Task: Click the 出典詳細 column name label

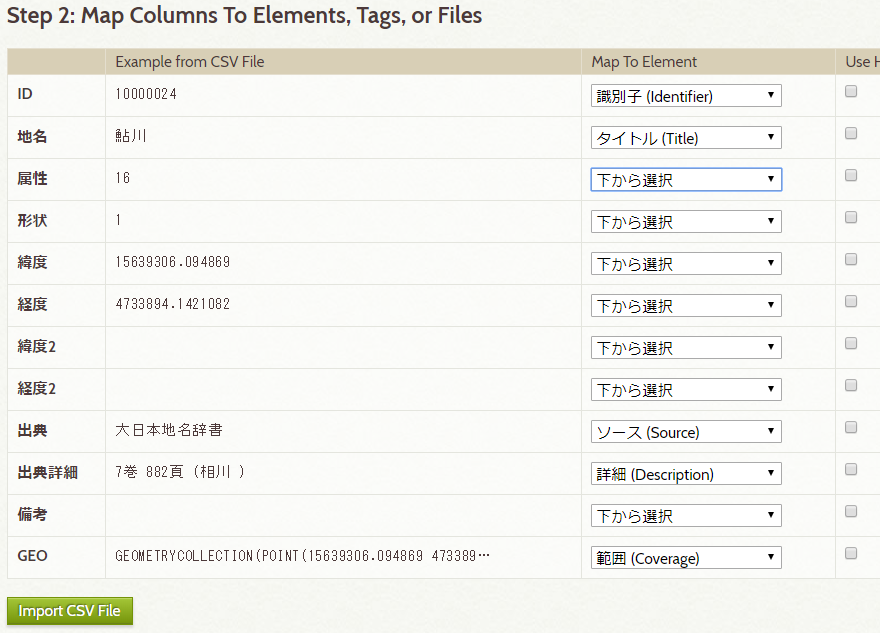Action: click(x=48, y=473)
